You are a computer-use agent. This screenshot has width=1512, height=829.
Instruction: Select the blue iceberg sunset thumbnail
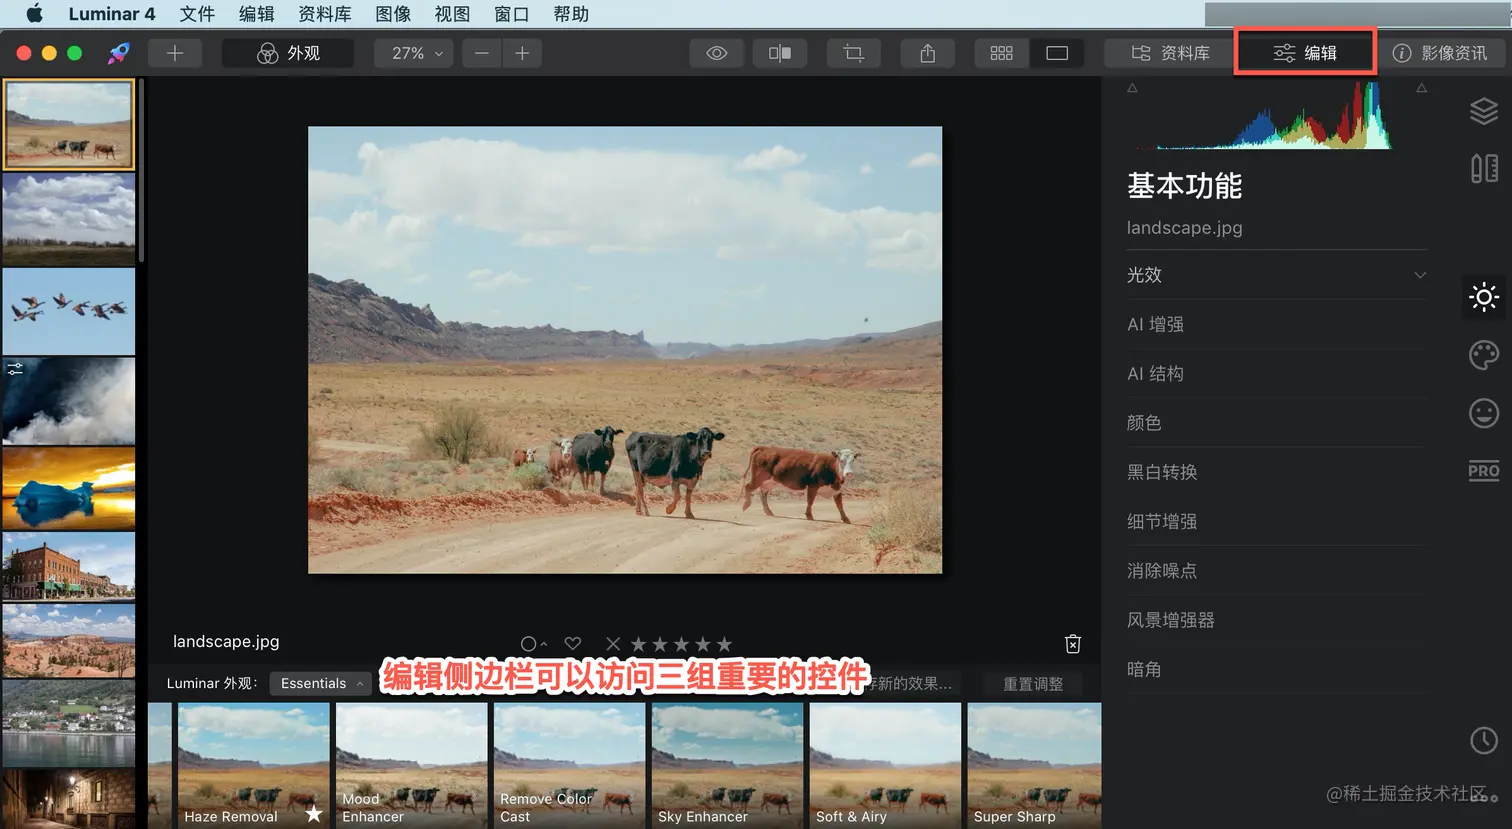(x=68, y=488)
